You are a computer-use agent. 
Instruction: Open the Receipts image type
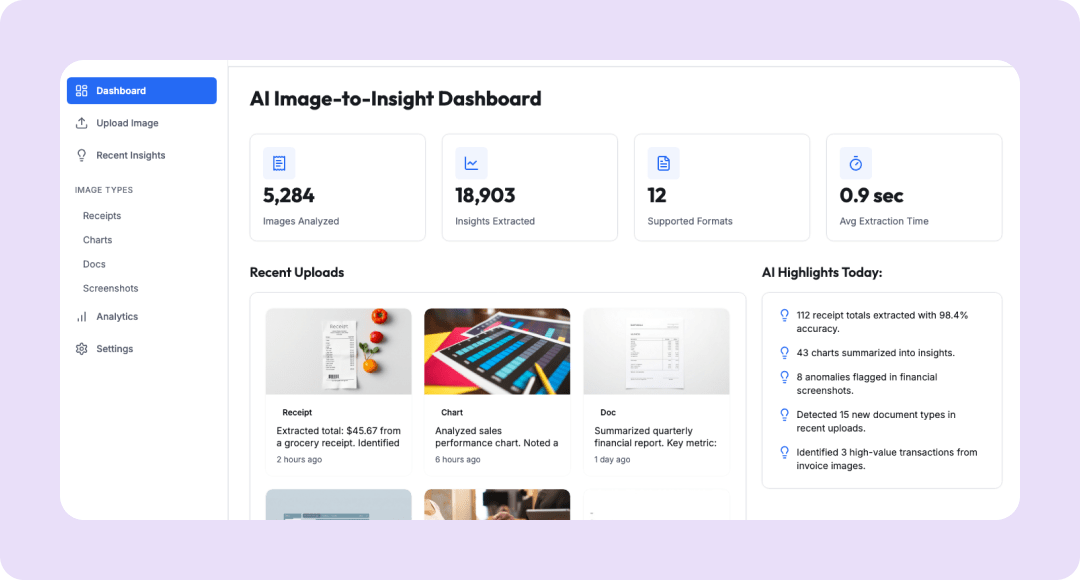coord(102,216)
